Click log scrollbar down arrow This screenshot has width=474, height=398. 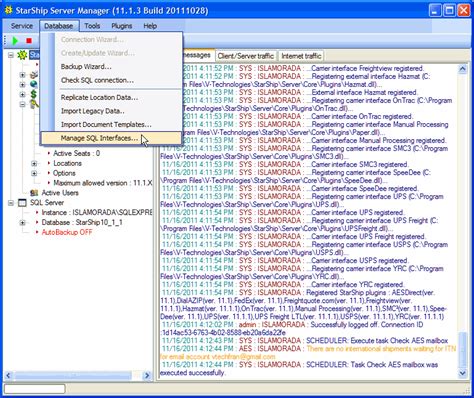[462, 374]
